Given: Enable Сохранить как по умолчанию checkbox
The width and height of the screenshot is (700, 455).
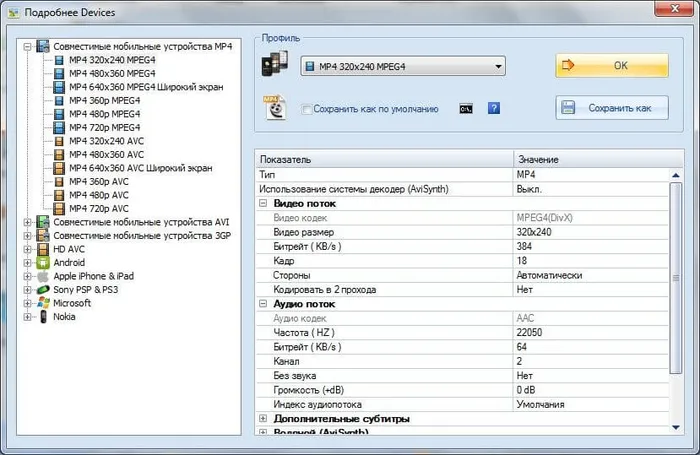Looking at the screenshot, I should pos(306,109).
